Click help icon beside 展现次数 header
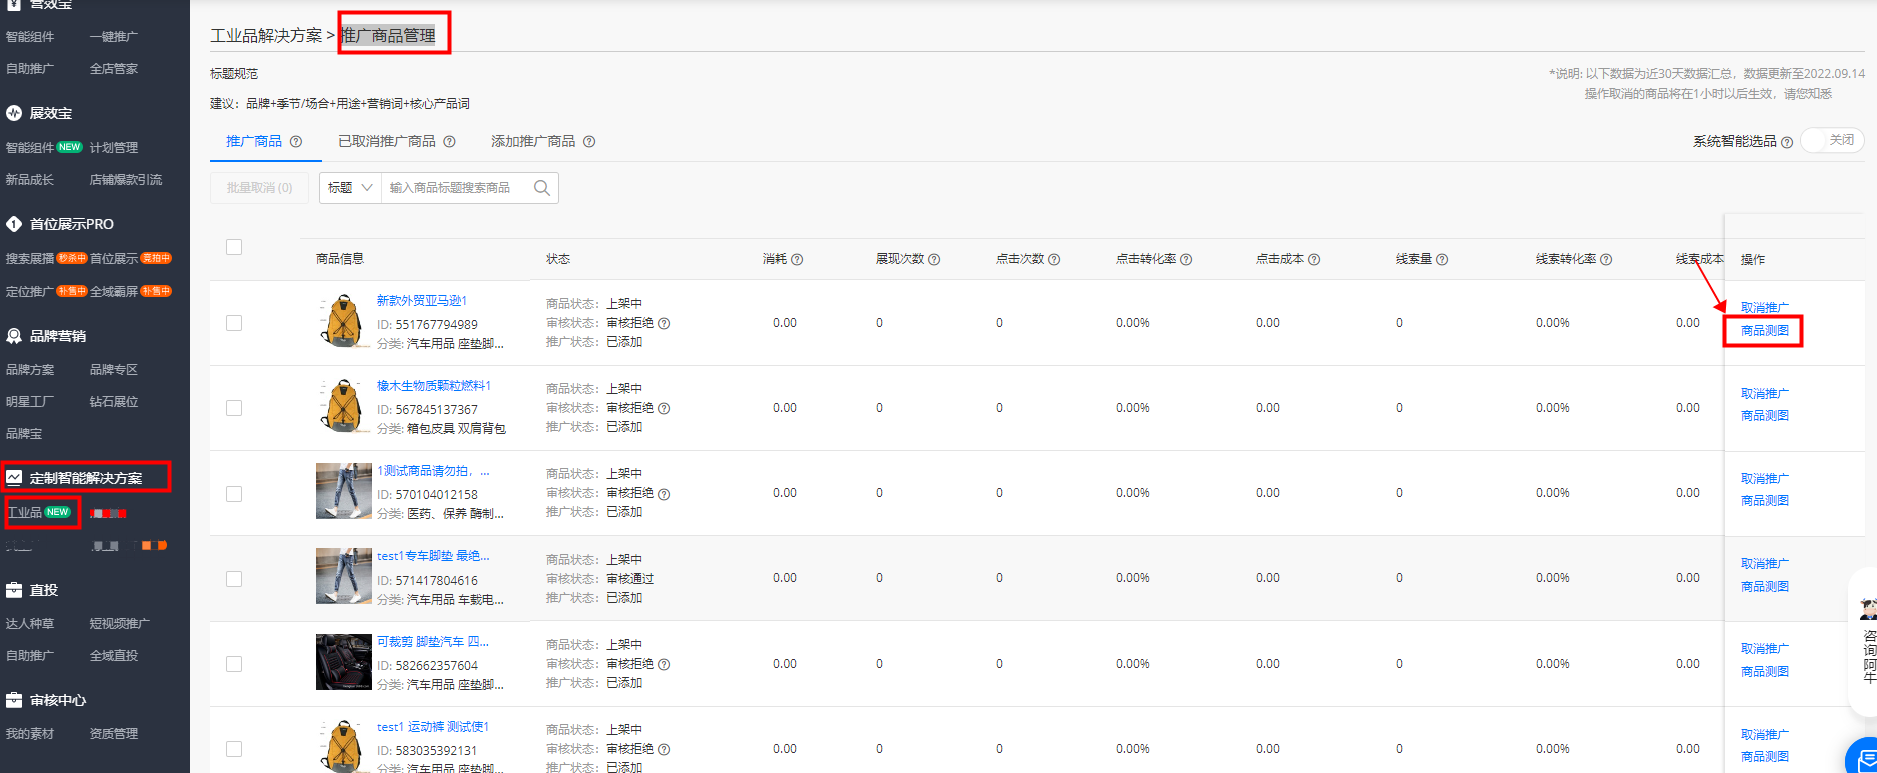The height and width of the screenshot is (773, 1877). point(934,259)
